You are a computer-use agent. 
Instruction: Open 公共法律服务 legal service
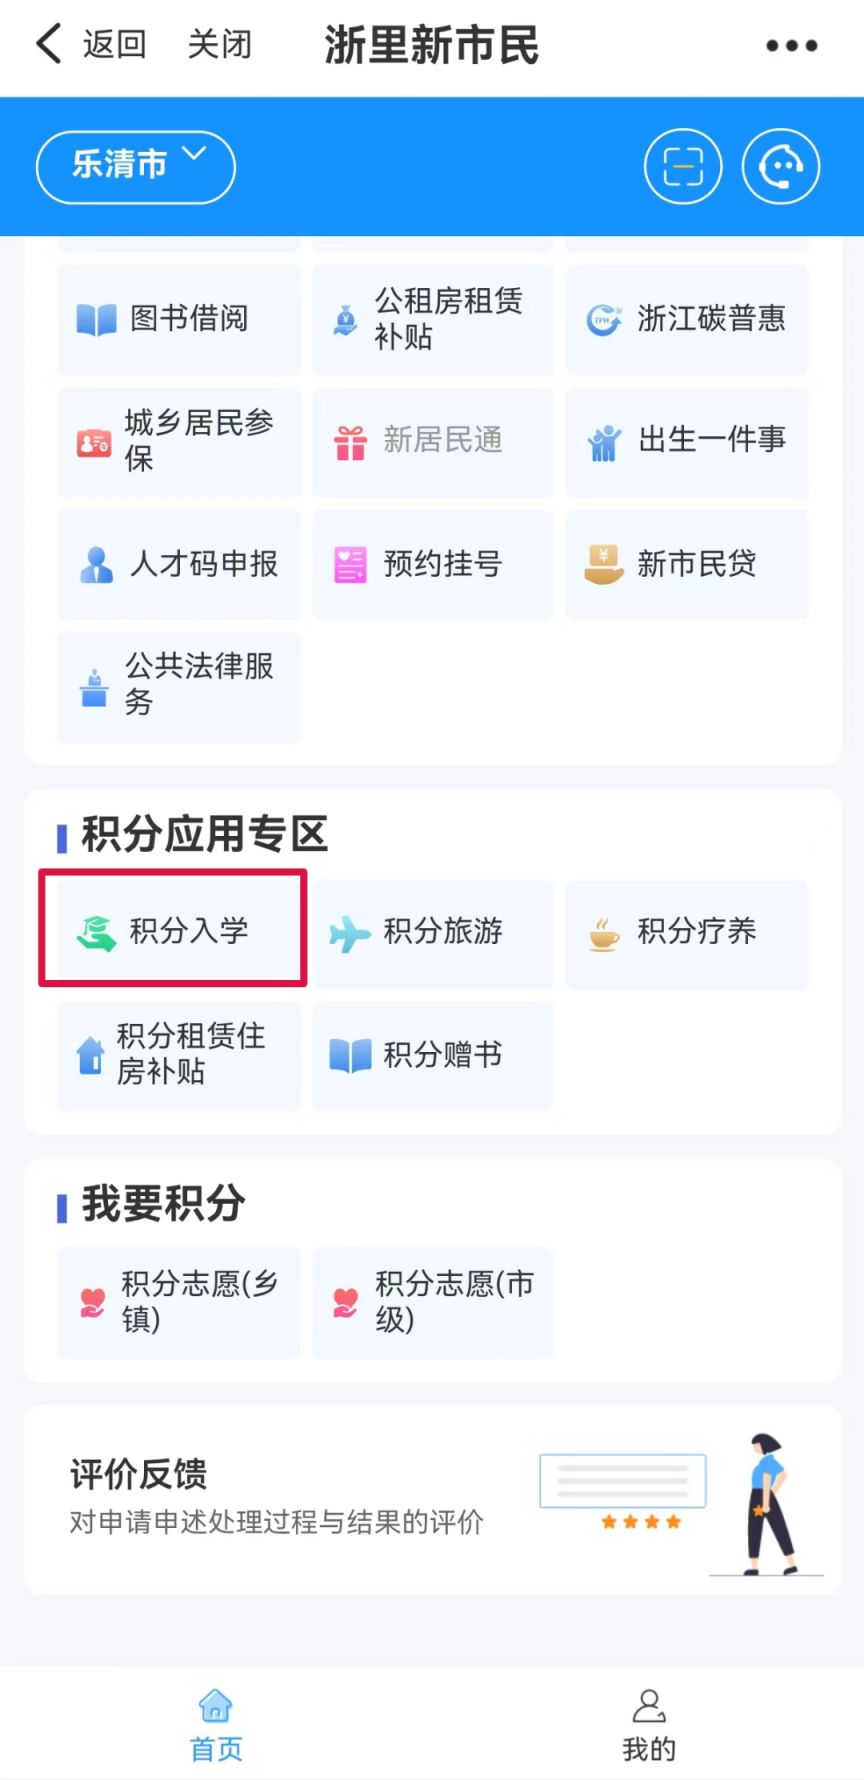178,686
